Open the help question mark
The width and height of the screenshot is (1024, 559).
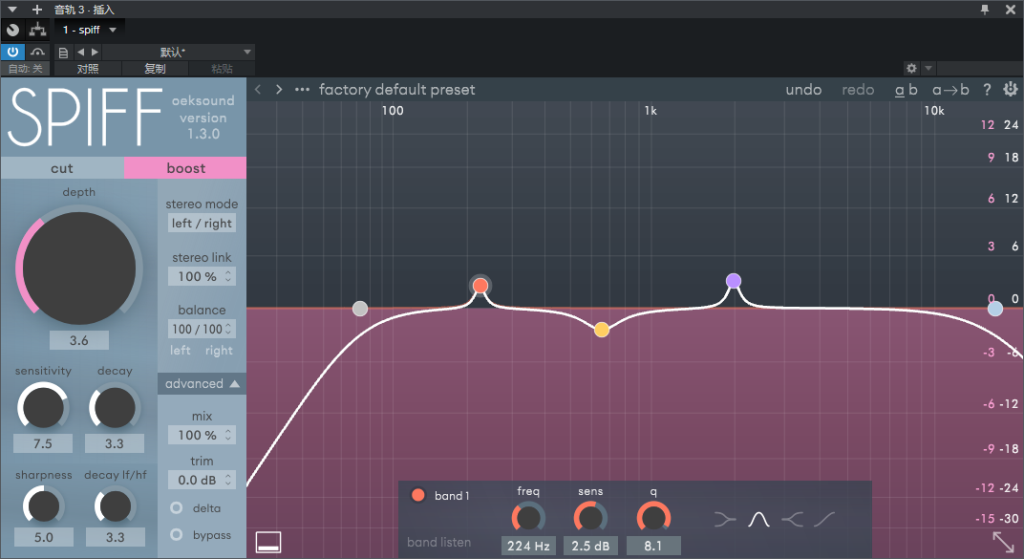(987, 89)
